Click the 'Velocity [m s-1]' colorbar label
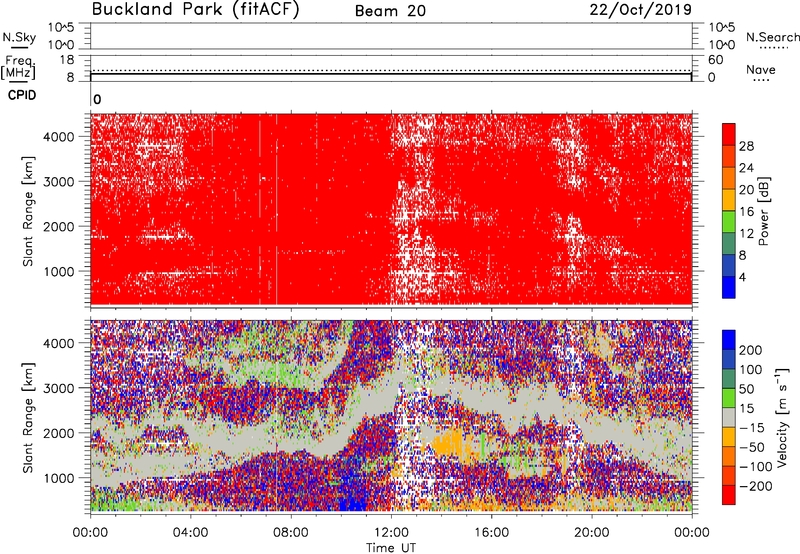Image resolution: width=800 pixels, height=554 pixels. click(x=782, y=417)
